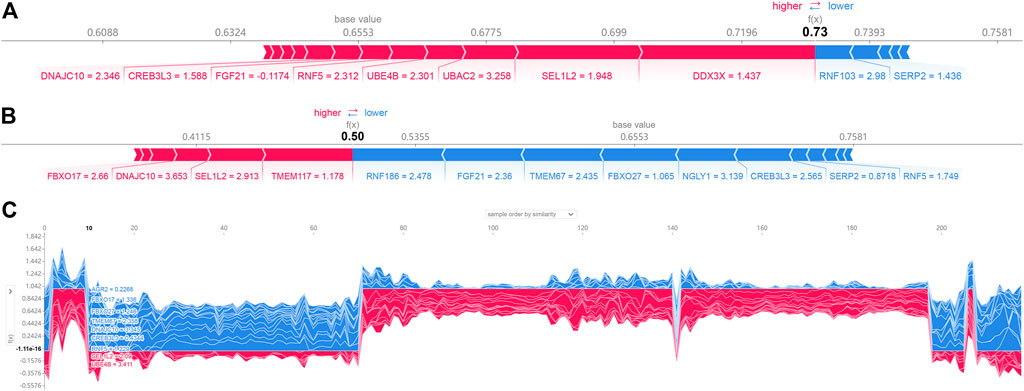Click the UBAC2 = 3.258 label
The width and height of the screenshot is (1024, 391).
(x=477, y=76)
